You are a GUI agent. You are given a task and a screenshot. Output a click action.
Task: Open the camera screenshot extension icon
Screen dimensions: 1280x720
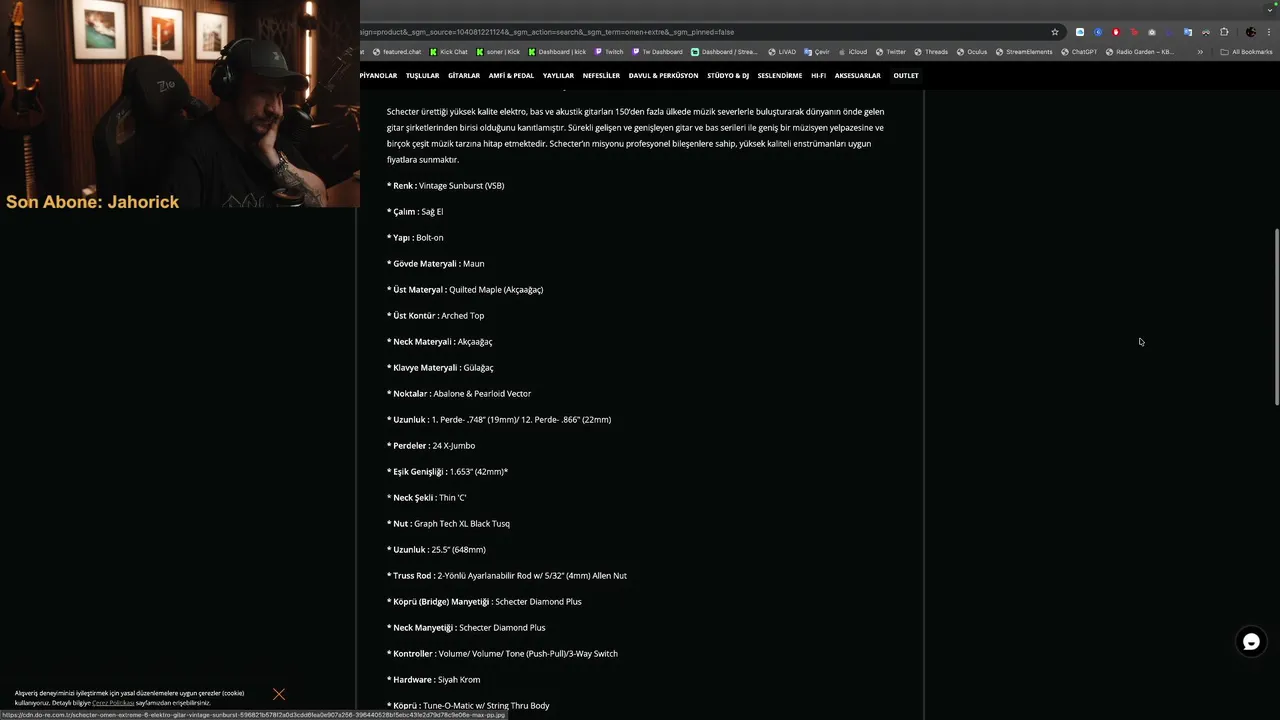1152,32
